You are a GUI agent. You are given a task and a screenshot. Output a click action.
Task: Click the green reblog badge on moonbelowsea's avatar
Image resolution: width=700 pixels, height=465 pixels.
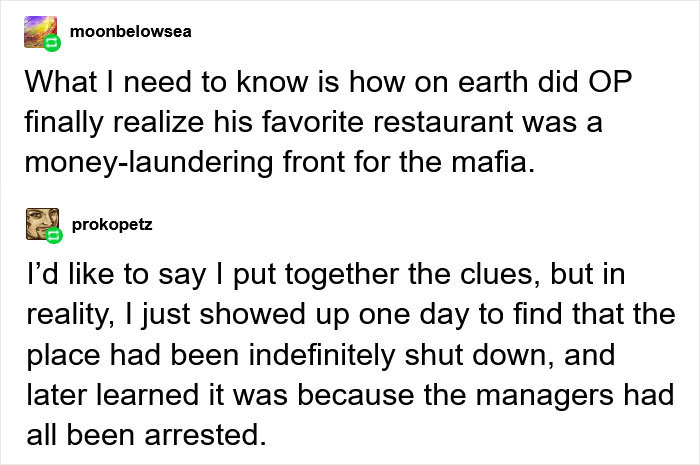pyautogui.click(x=53, y=45)
